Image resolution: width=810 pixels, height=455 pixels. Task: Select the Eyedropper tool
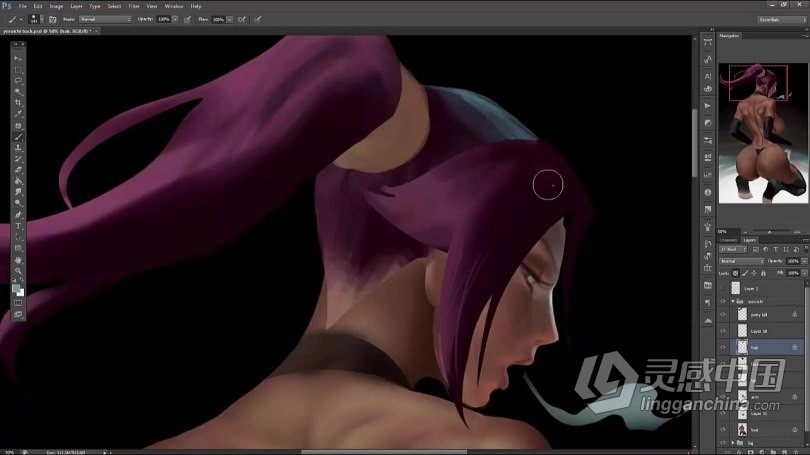pyautogui.click(x=18, y=114)
